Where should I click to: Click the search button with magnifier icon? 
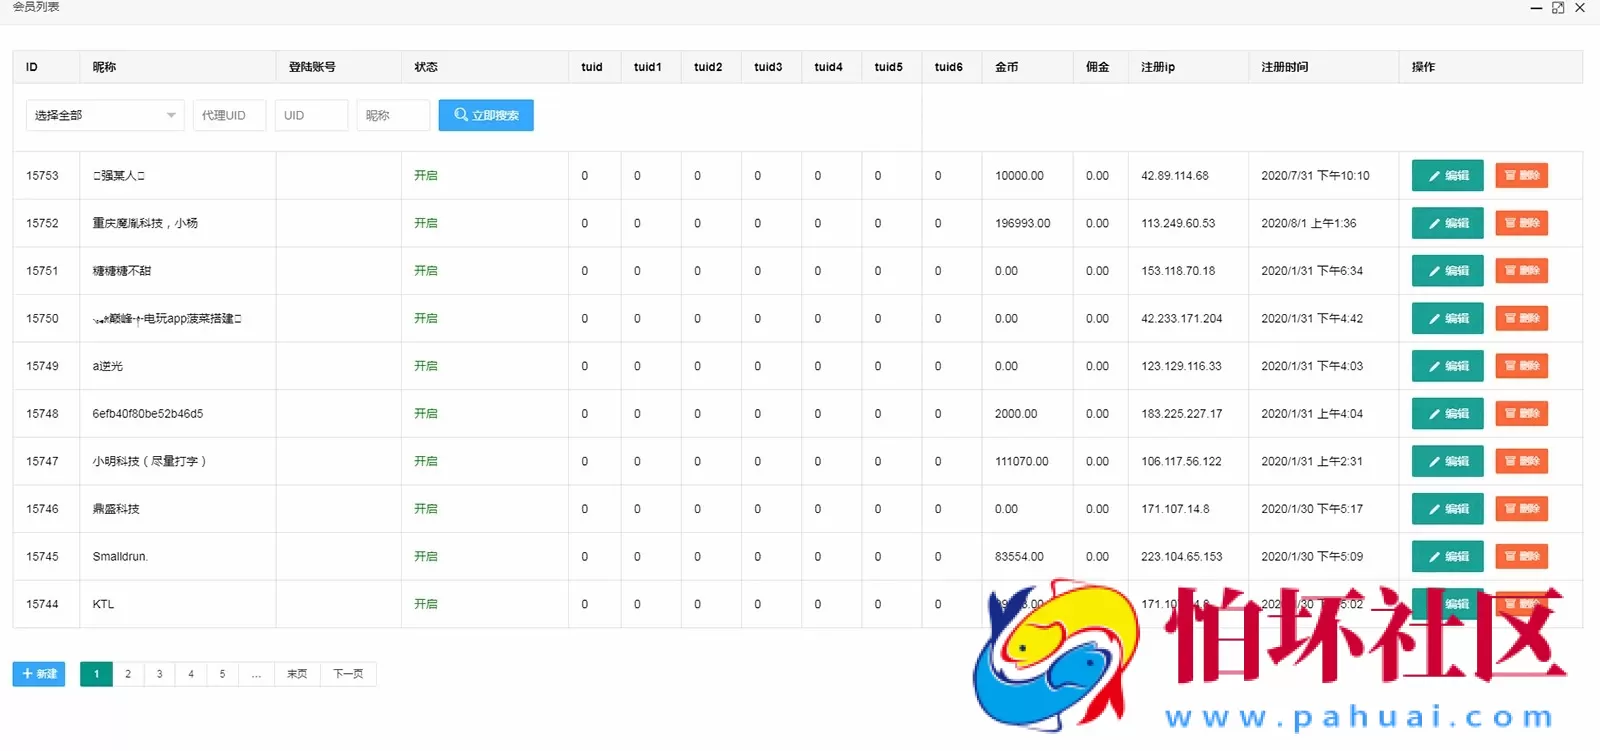tap(486, 115)
